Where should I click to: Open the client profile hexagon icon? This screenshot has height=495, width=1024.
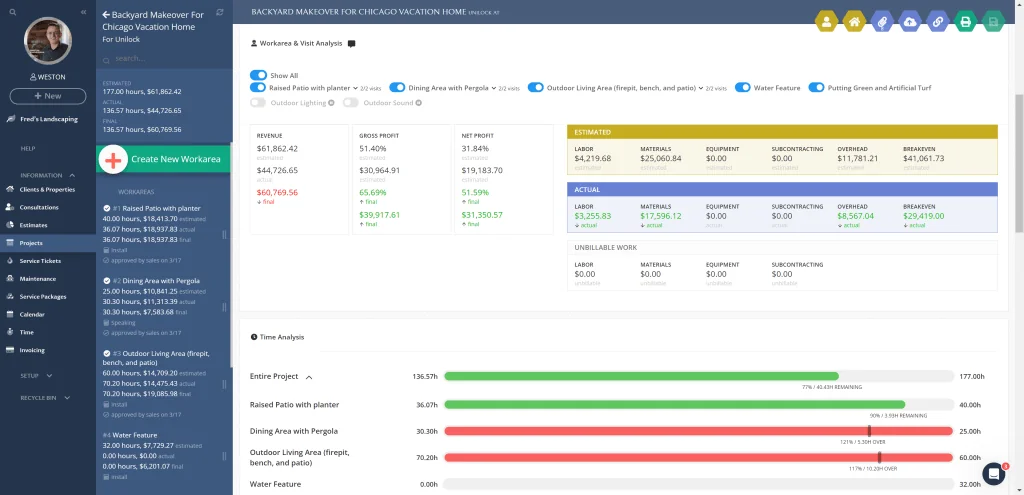pyautogui.click(x=826, y=22)
